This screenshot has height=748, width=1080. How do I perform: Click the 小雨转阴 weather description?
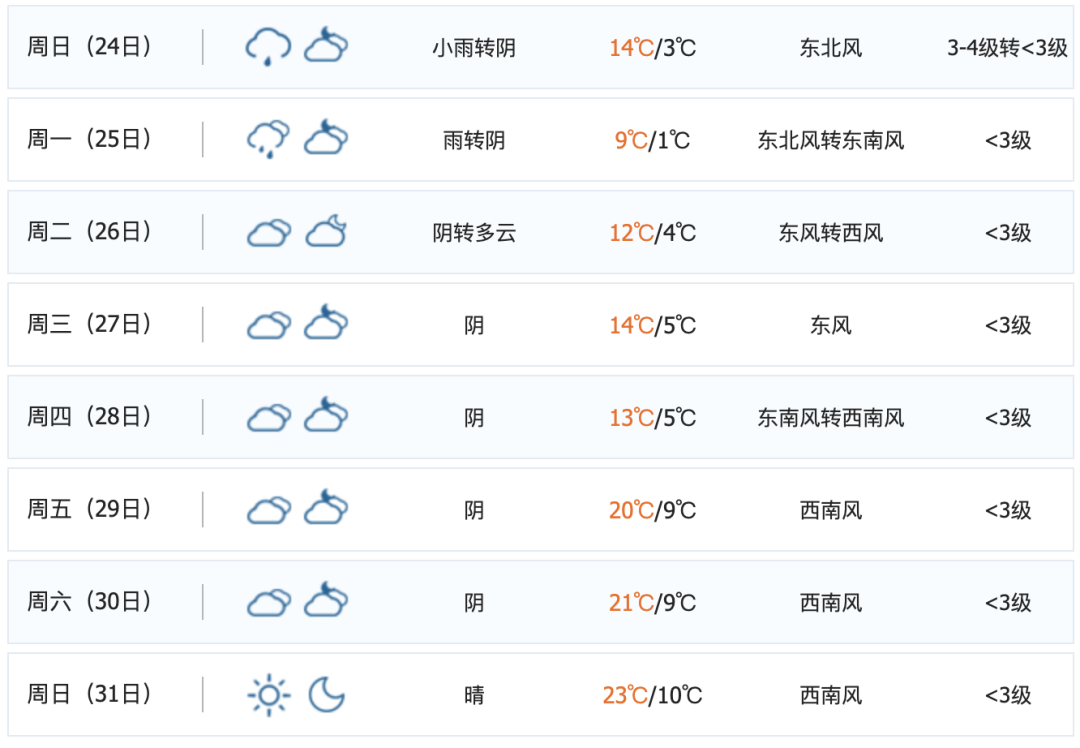(x=474, y=48)
